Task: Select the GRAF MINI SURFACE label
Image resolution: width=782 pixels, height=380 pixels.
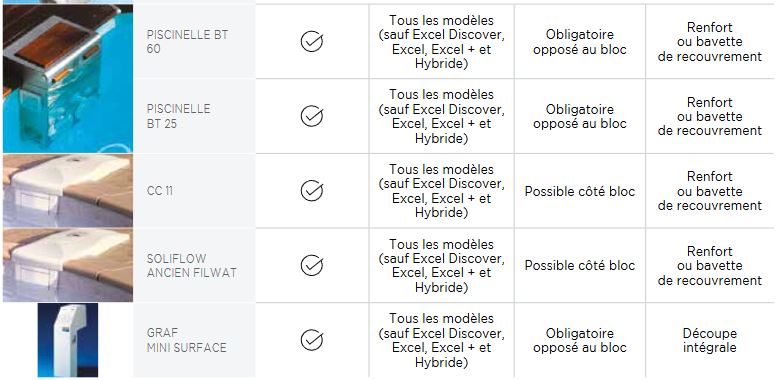Action: pyautogui.click(x=187, y=340)
